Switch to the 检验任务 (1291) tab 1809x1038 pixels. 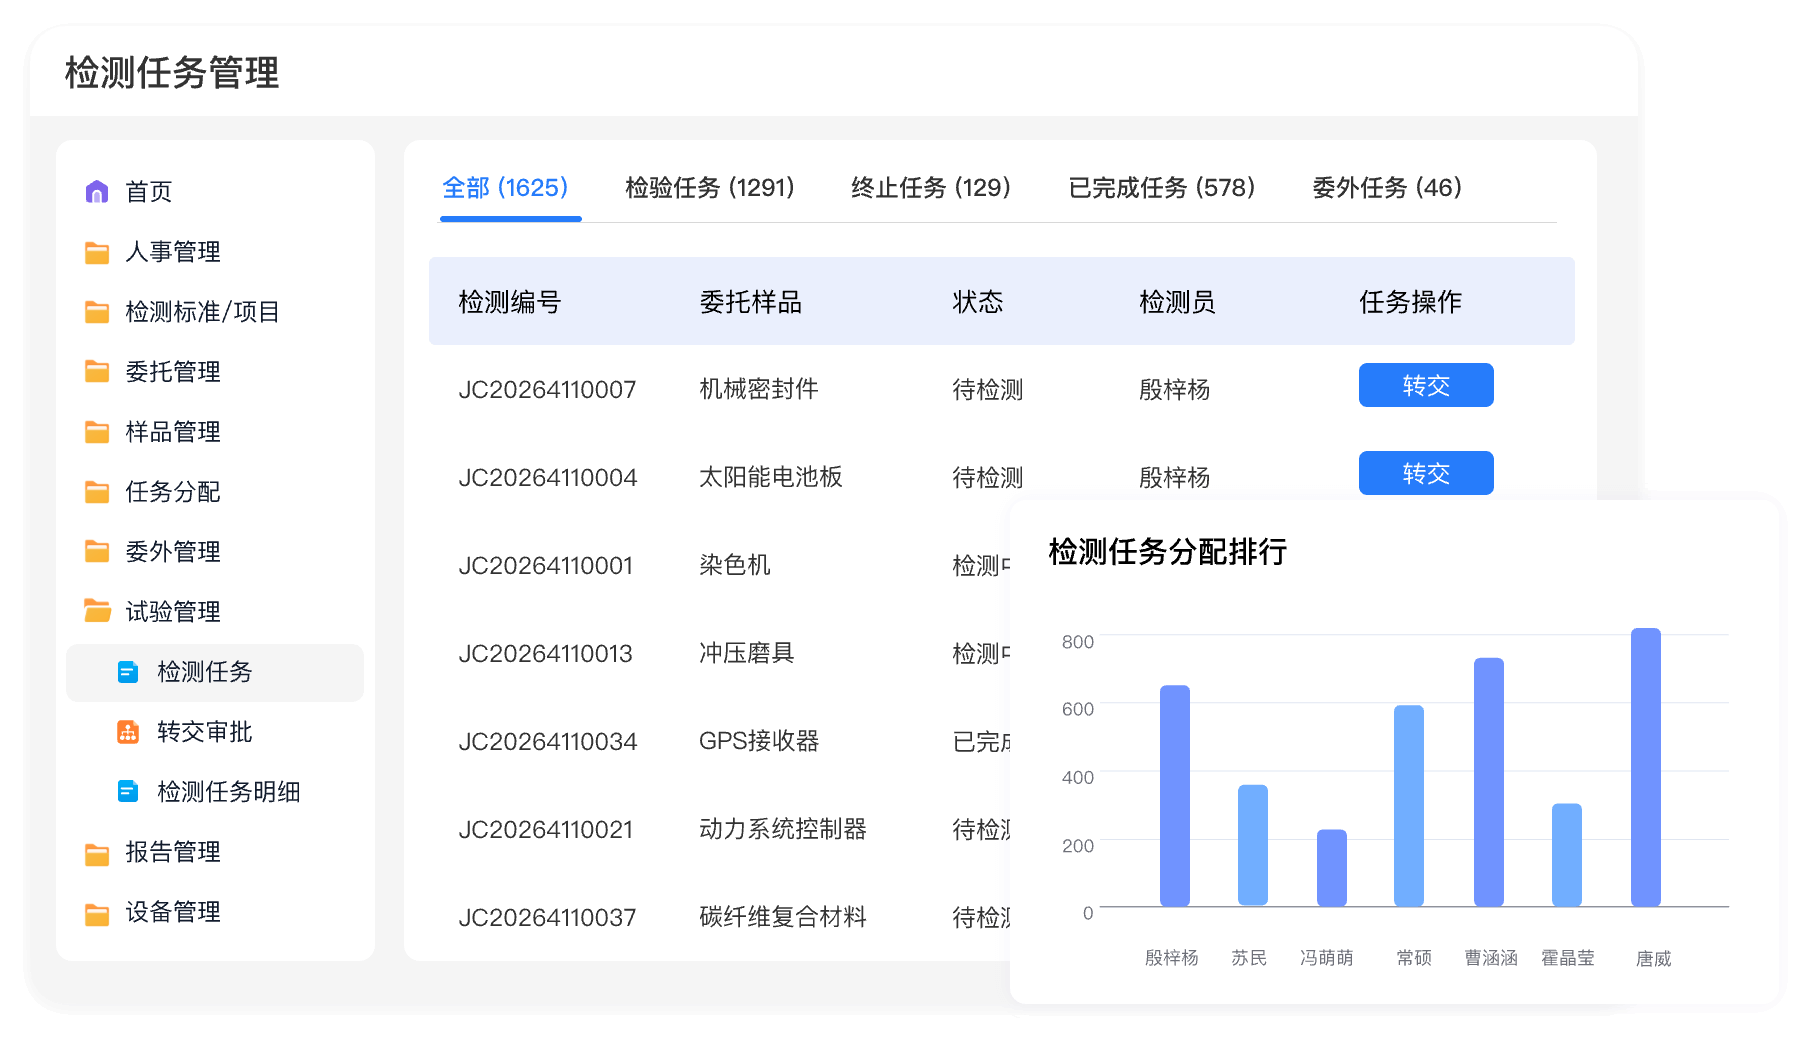(709, 188)
